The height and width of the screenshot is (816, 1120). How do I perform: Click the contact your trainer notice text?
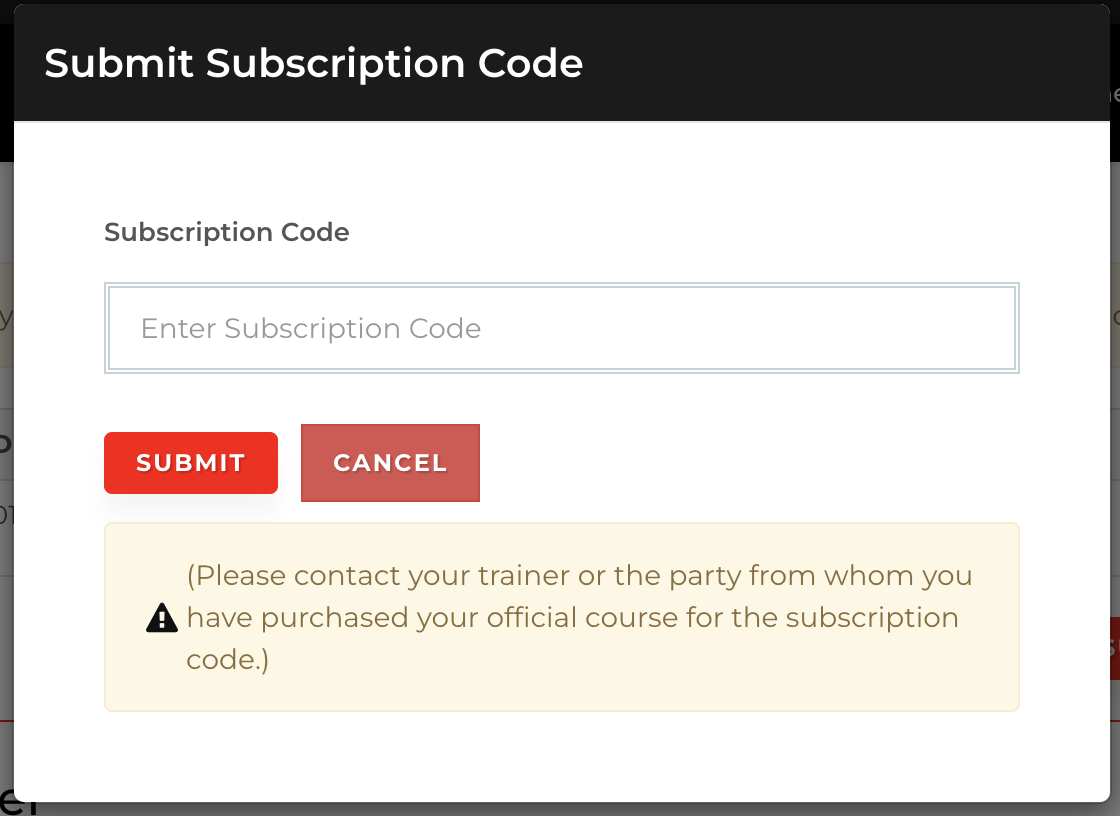pos(579,617)
